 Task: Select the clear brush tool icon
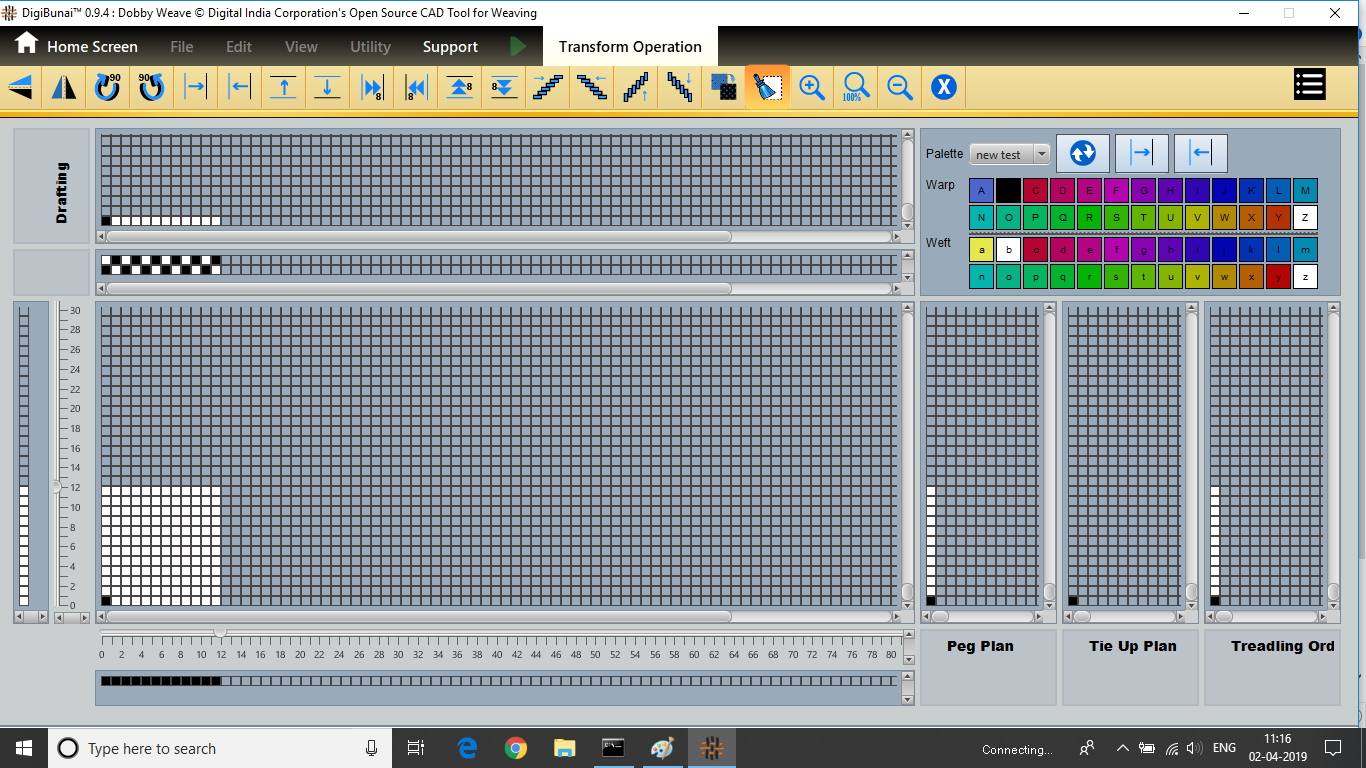pos(767,88)
